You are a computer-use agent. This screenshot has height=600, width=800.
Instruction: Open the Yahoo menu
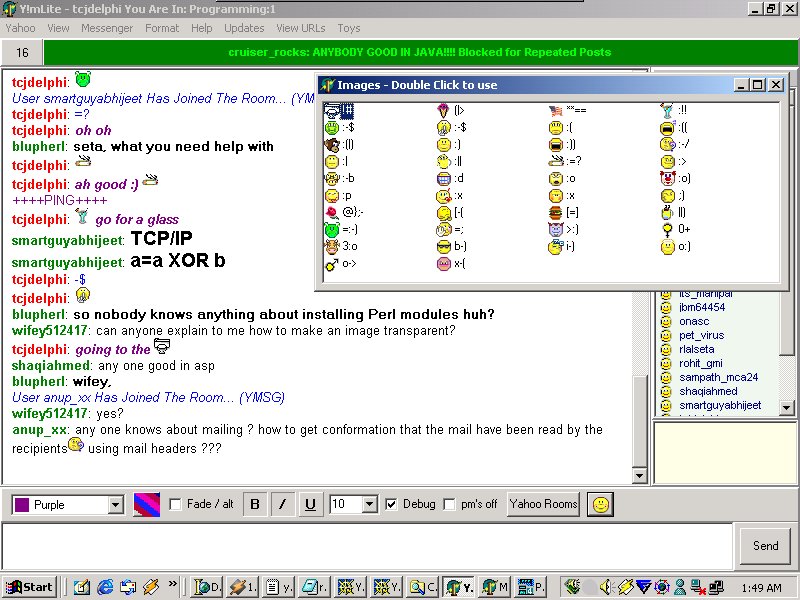click(x=20, y=28)
